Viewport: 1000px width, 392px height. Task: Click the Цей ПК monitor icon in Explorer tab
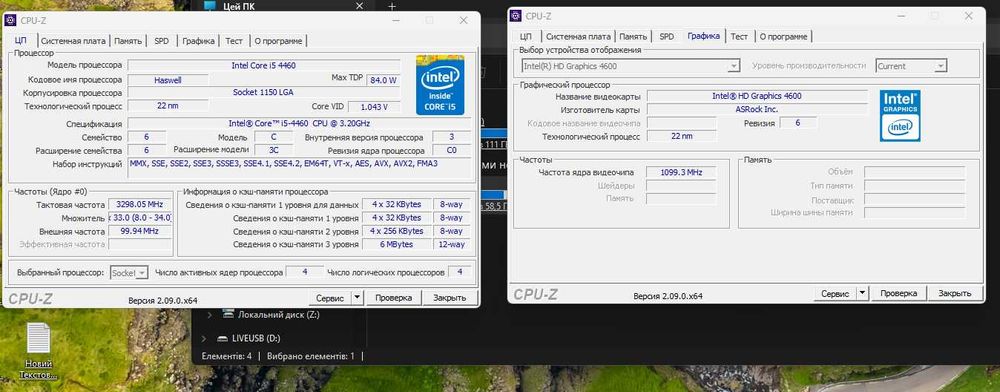[x=209, y=6]
